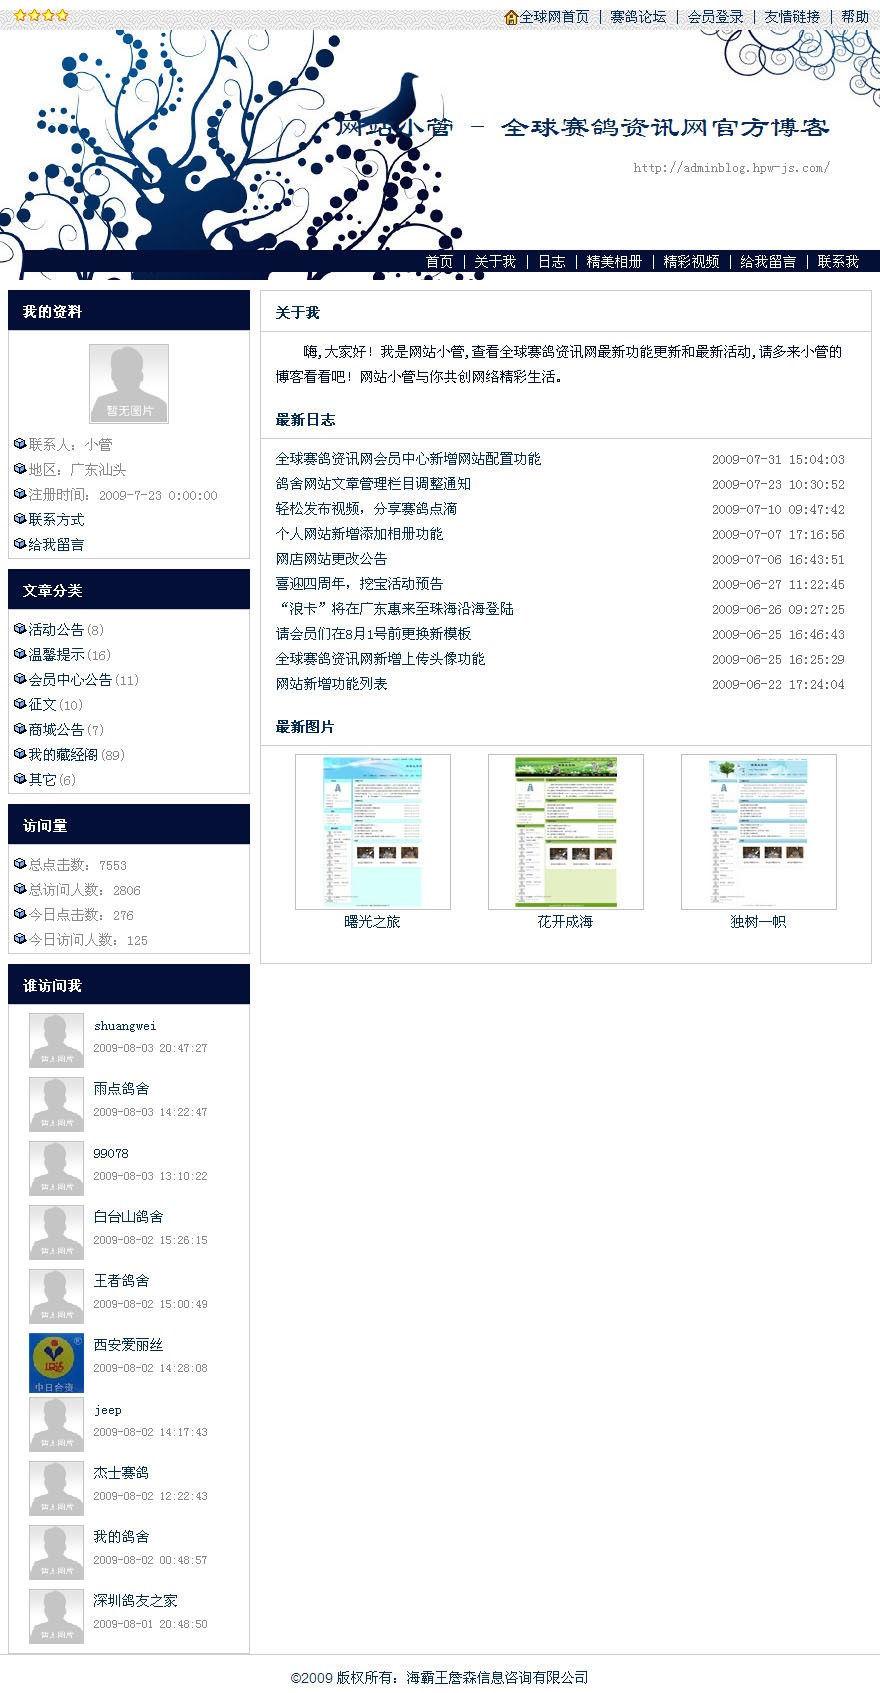Click the cube icon beside 温馨提示
This screenshot has width=880, height=1693.
click(x=20, y=654)
